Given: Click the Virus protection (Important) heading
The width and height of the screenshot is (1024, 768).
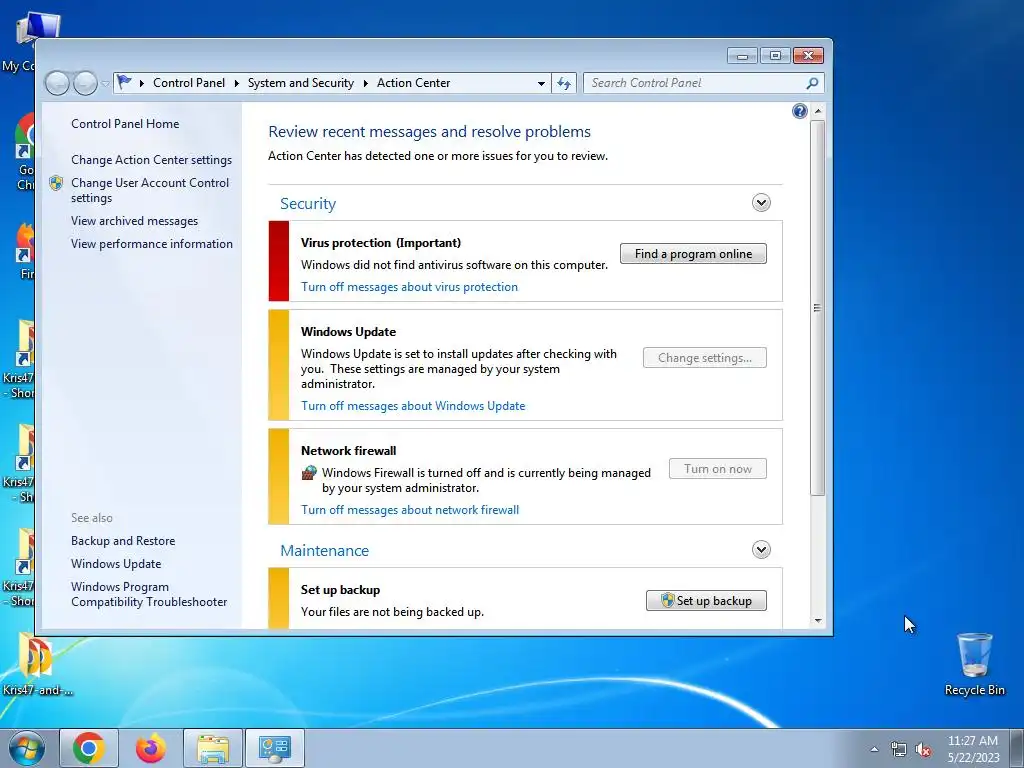Looking at the screenshot, I should click(x=381, y=242).
